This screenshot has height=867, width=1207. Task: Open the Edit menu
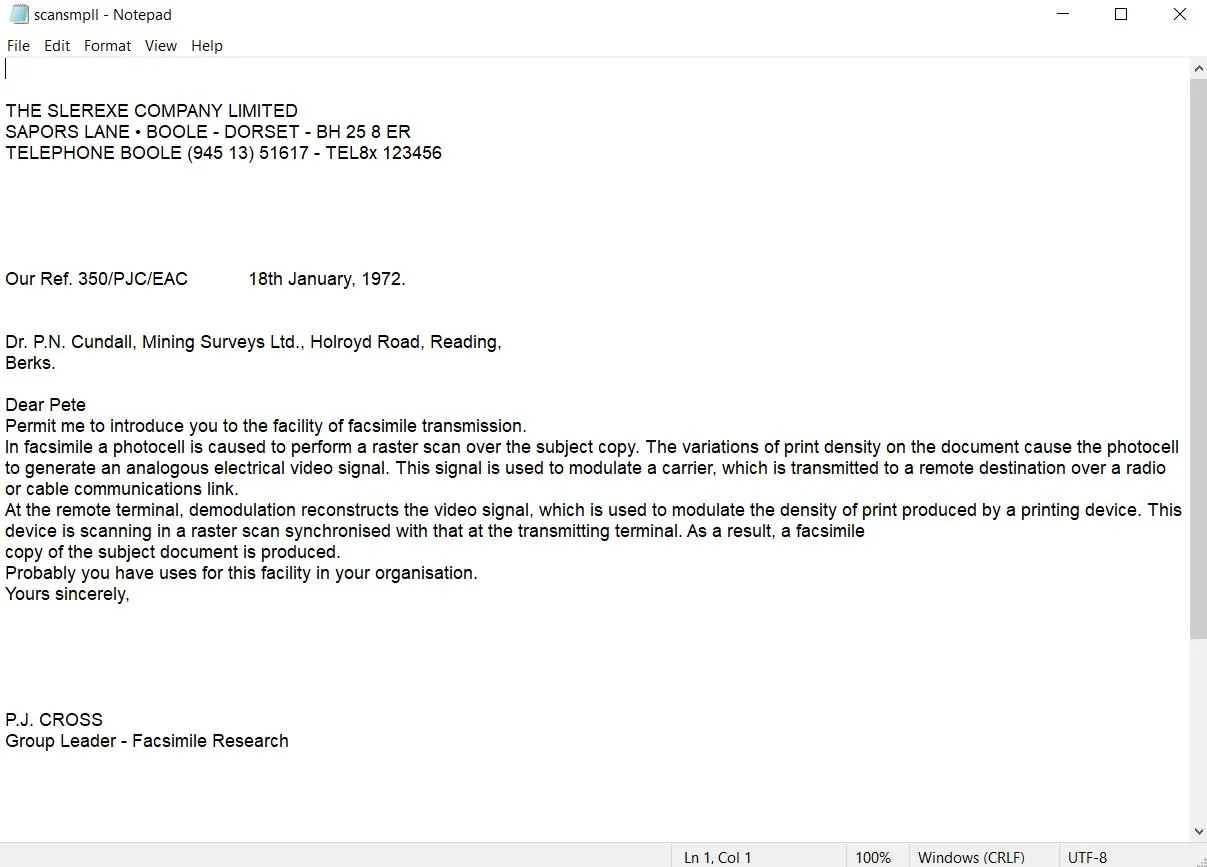click(x=57, y=46)
